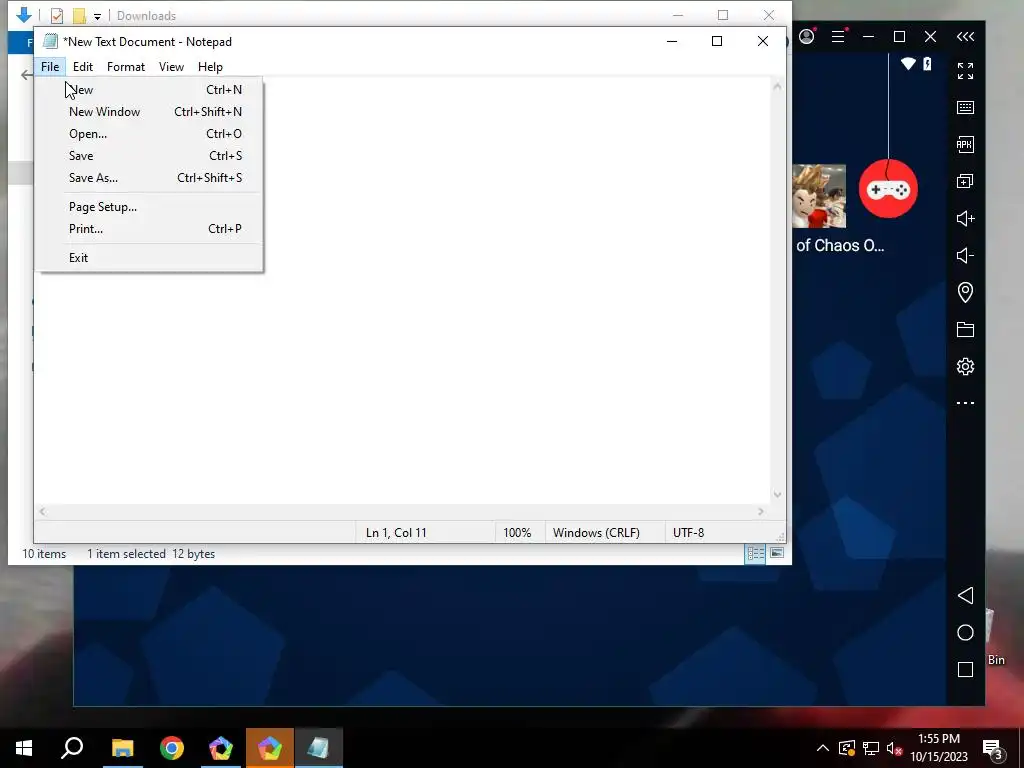Select New Window in File menu
This screenshot has height=768, width=1024.
(x=151, y=112)
